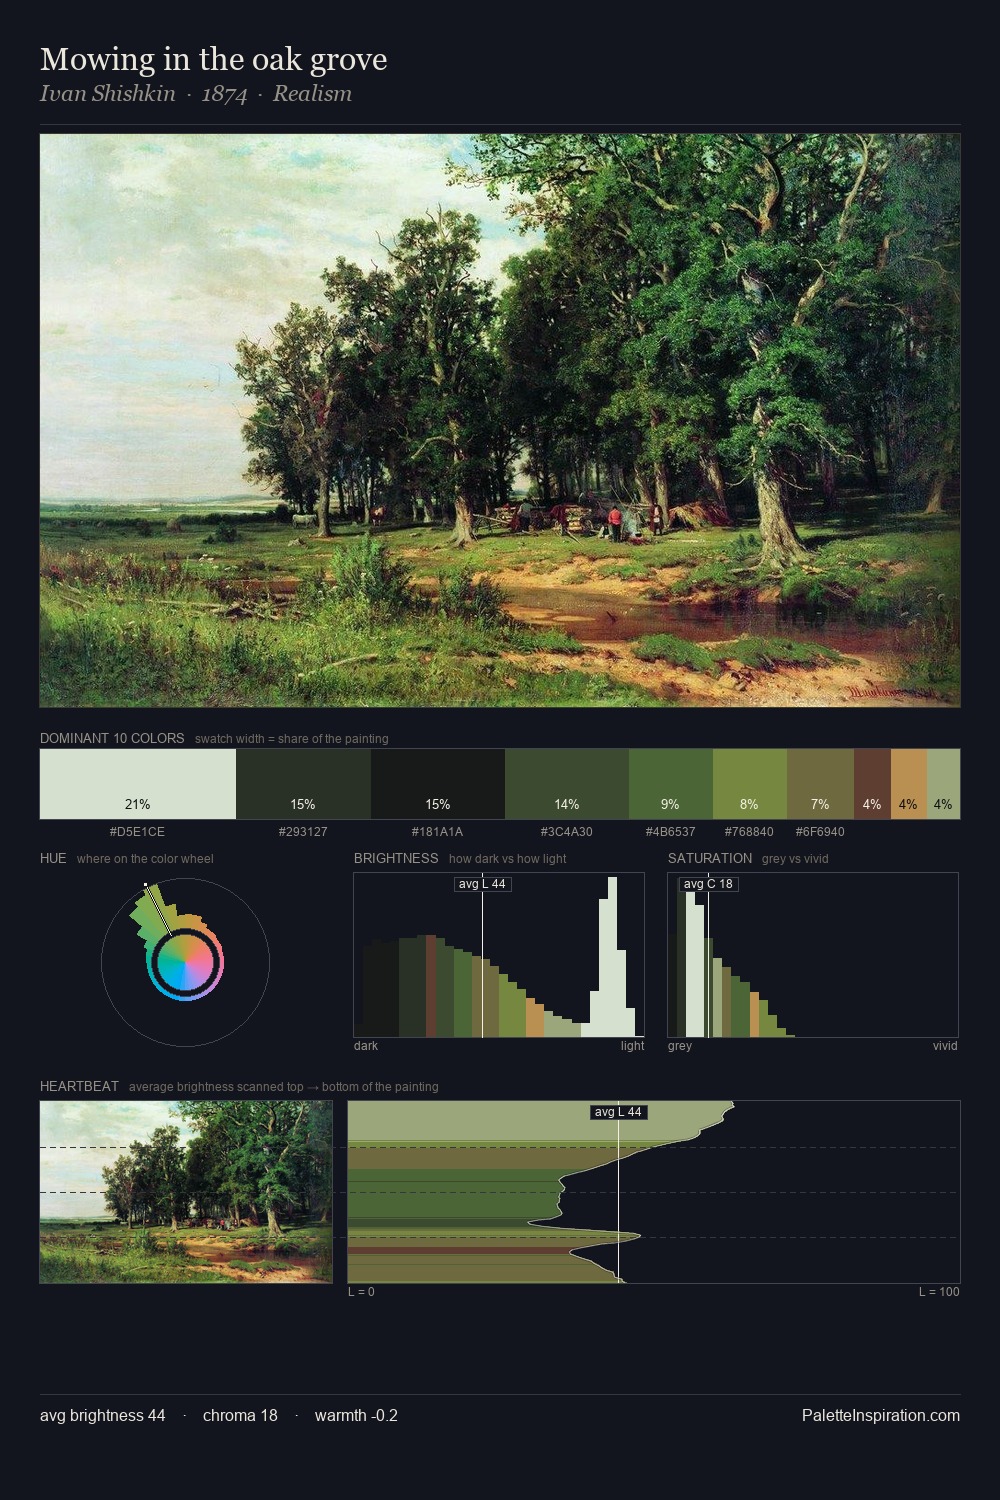
Task: Select the #D5E1CE 21% color swatch
Action: [138, 784]
